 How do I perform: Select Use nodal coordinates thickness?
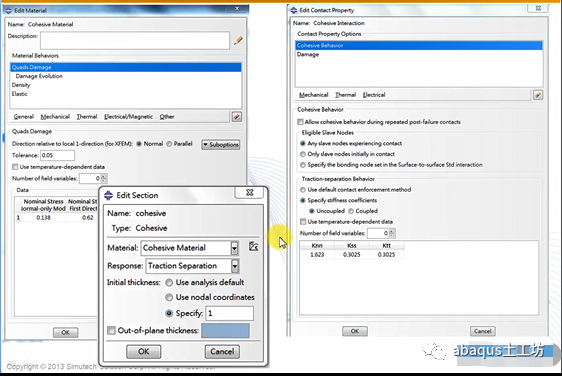pyautogui.click(x=169, y=298)
